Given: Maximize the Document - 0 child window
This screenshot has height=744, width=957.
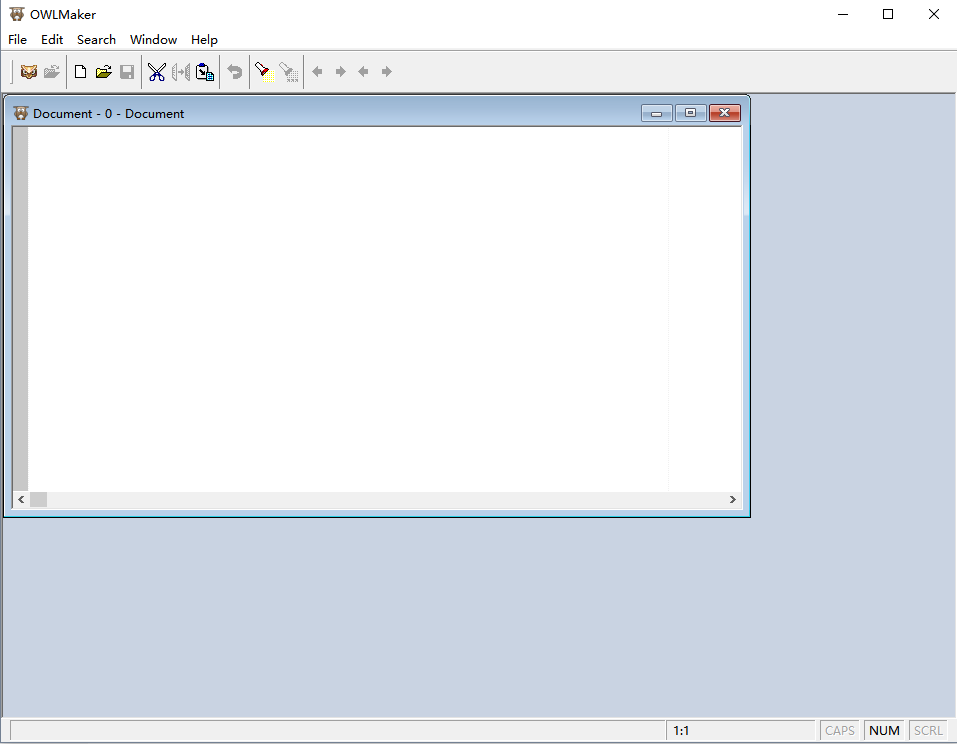Looking at the screenshot, I should pyautogui.click(x=690, y=113).
